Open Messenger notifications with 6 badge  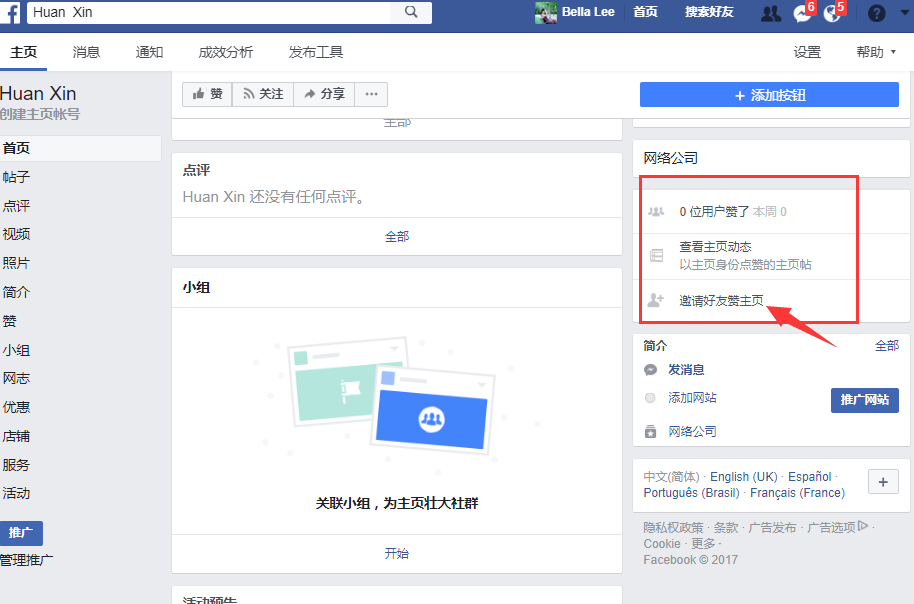tap(803, 13)
